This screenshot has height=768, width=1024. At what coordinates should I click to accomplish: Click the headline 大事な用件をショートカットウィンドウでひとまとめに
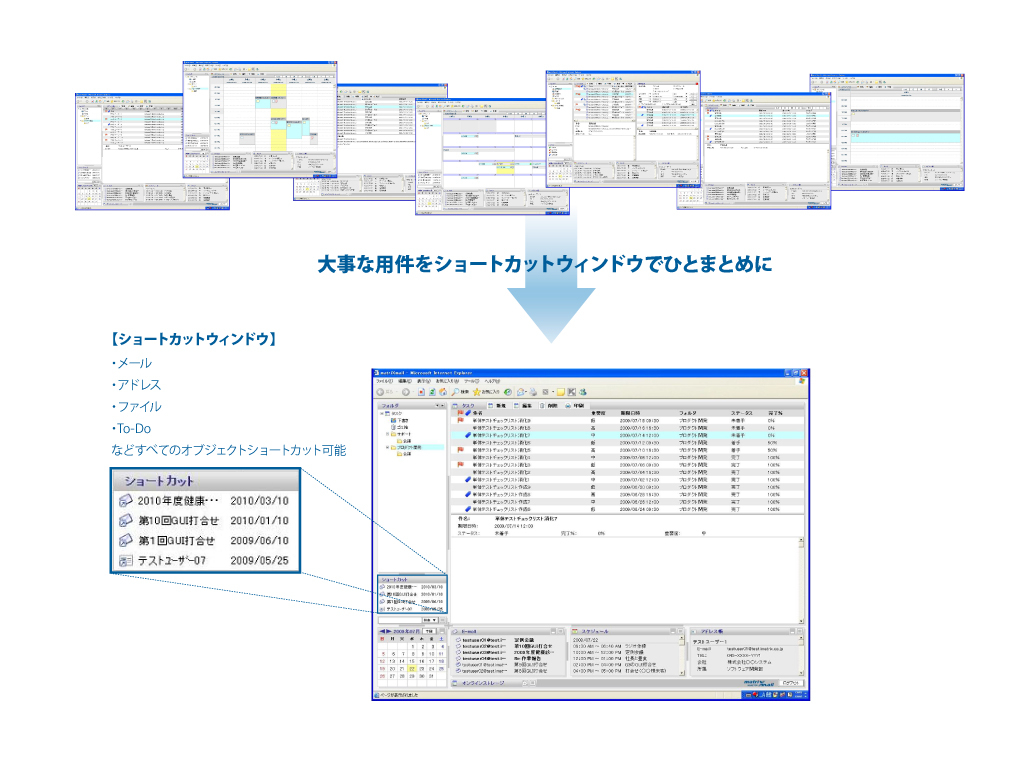pos(545,264)
